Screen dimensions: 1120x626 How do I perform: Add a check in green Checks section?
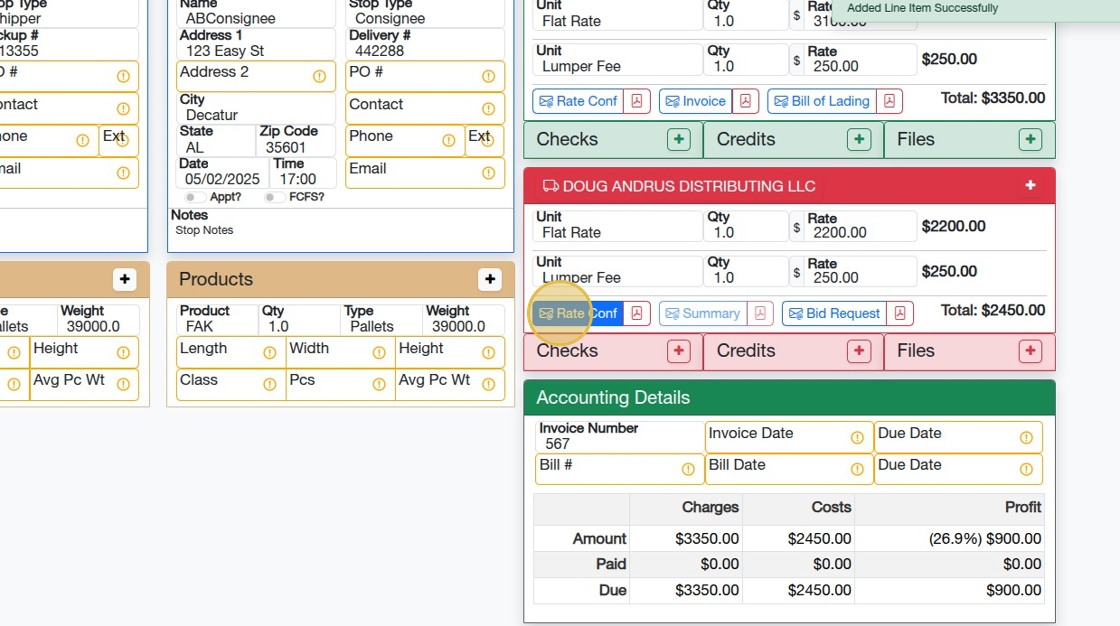[x=679, y=139]
